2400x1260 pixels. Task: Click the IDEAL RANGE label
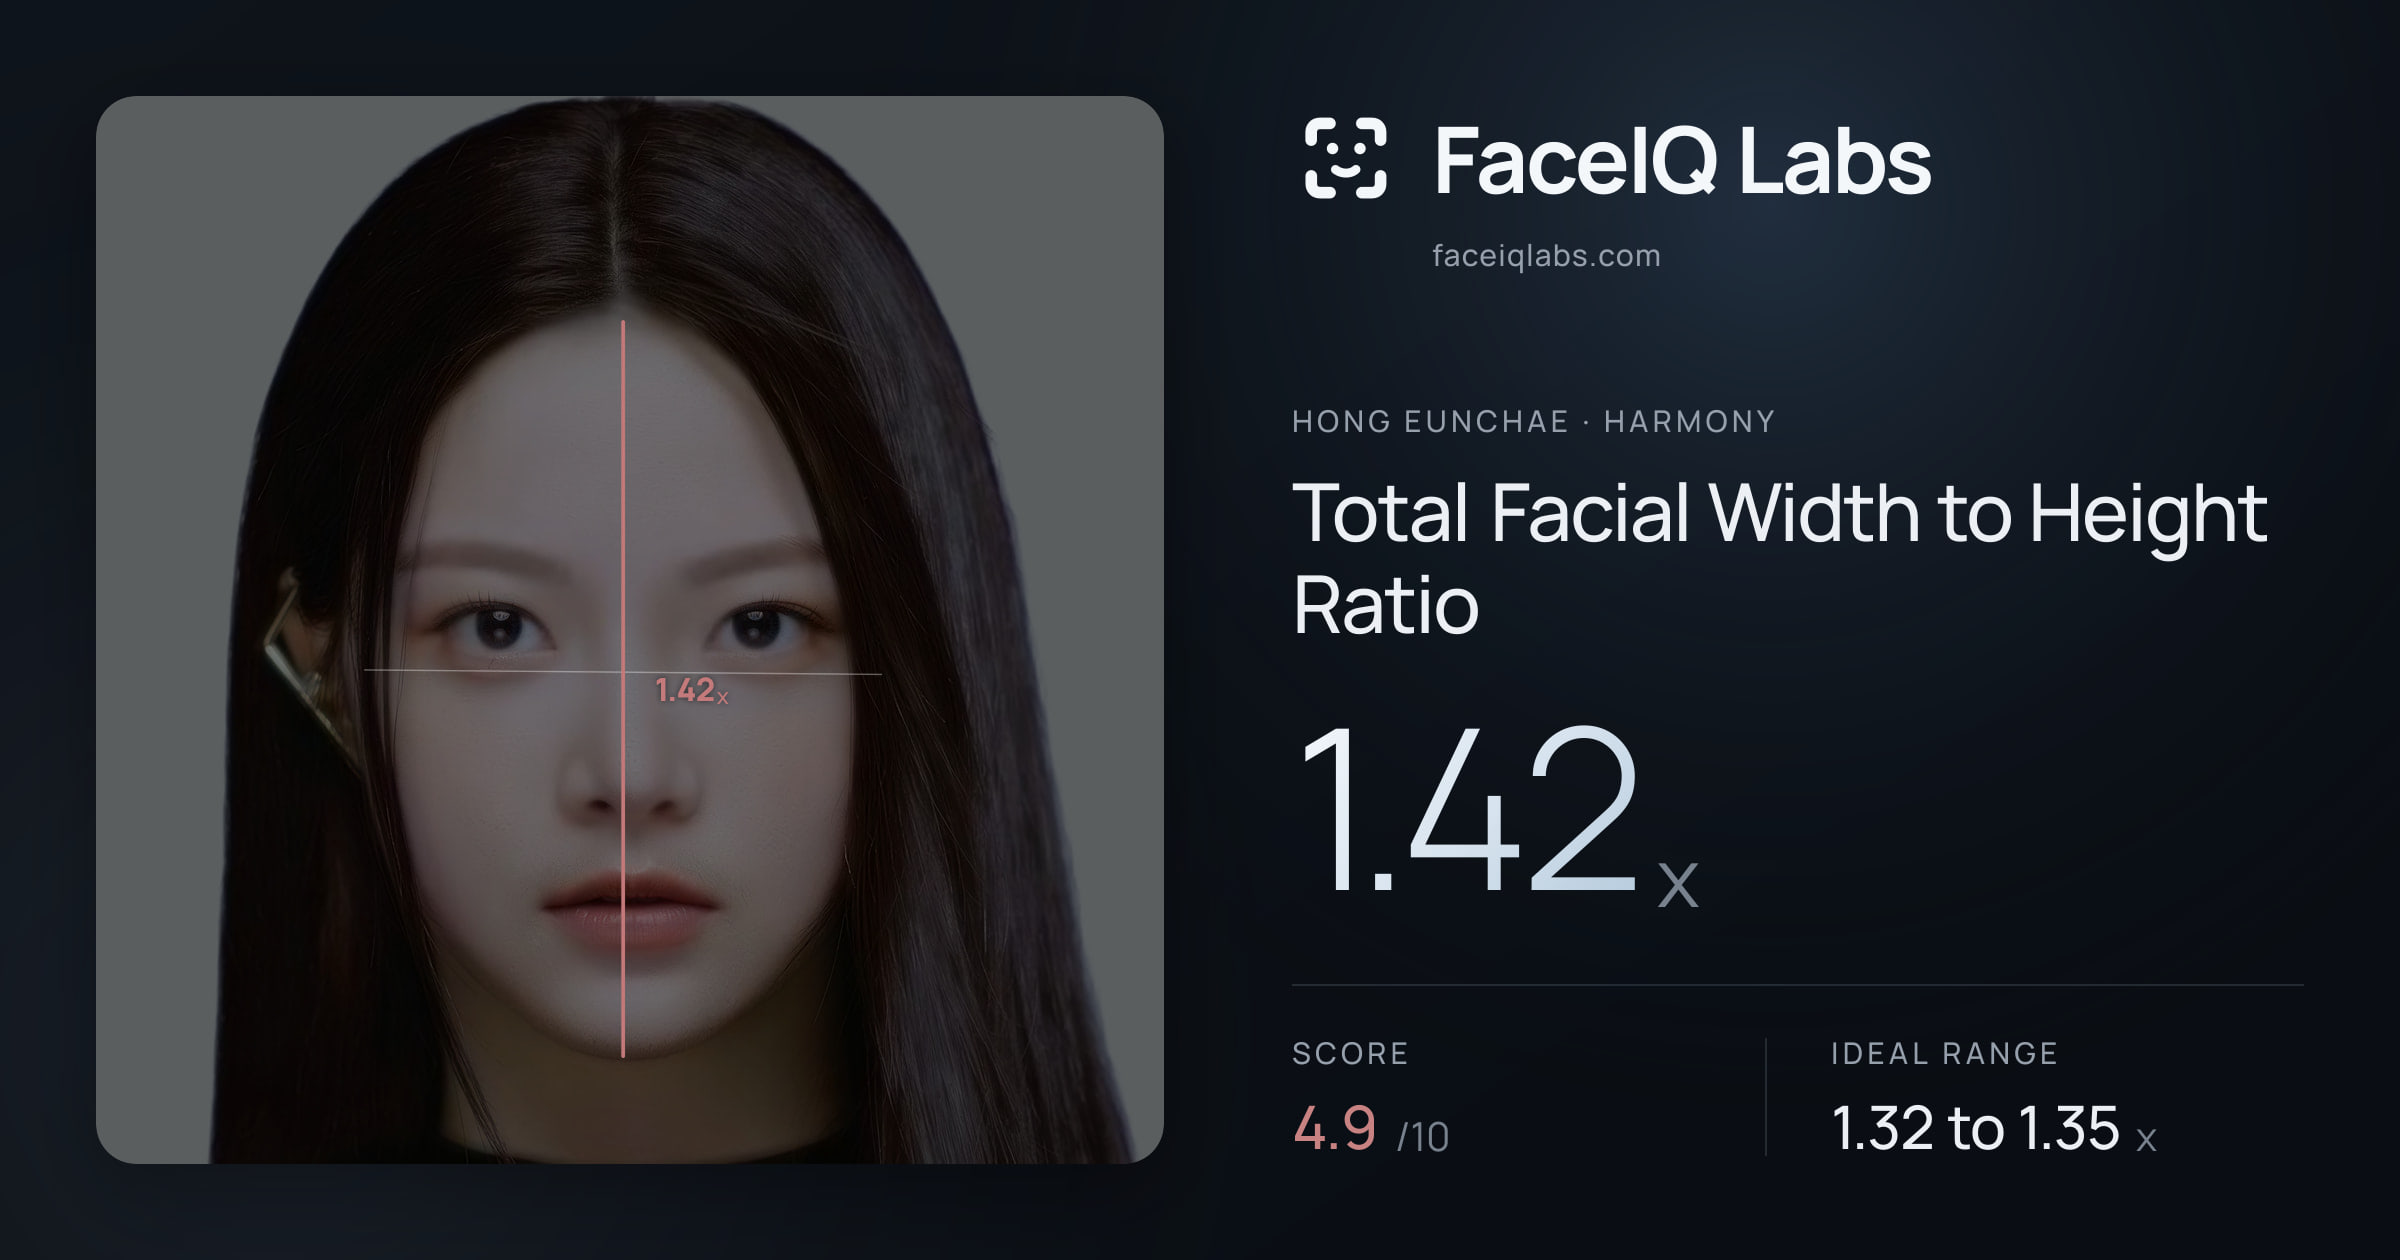coord(1944,1053)
